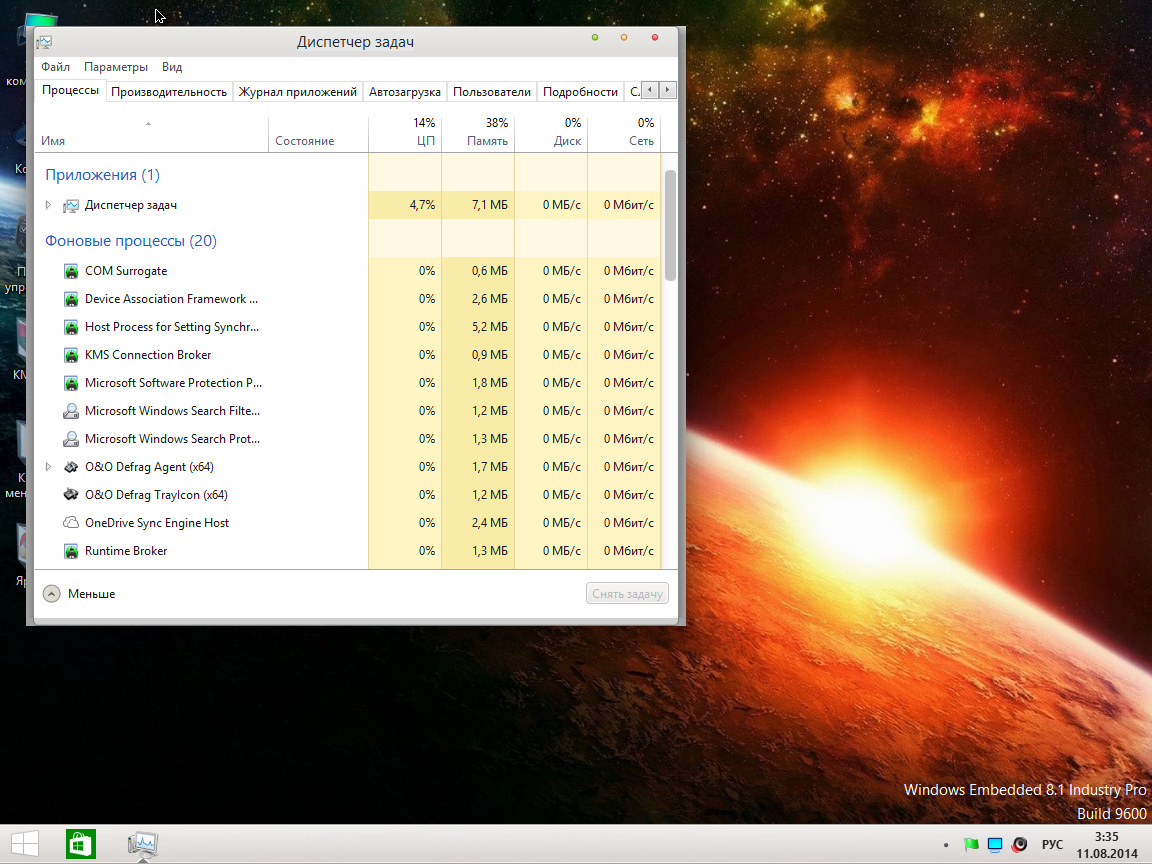Screen dimensions: 1152x864
Task: Open the Windows Store taskbar icon
Action: click(x=81, y=844)
